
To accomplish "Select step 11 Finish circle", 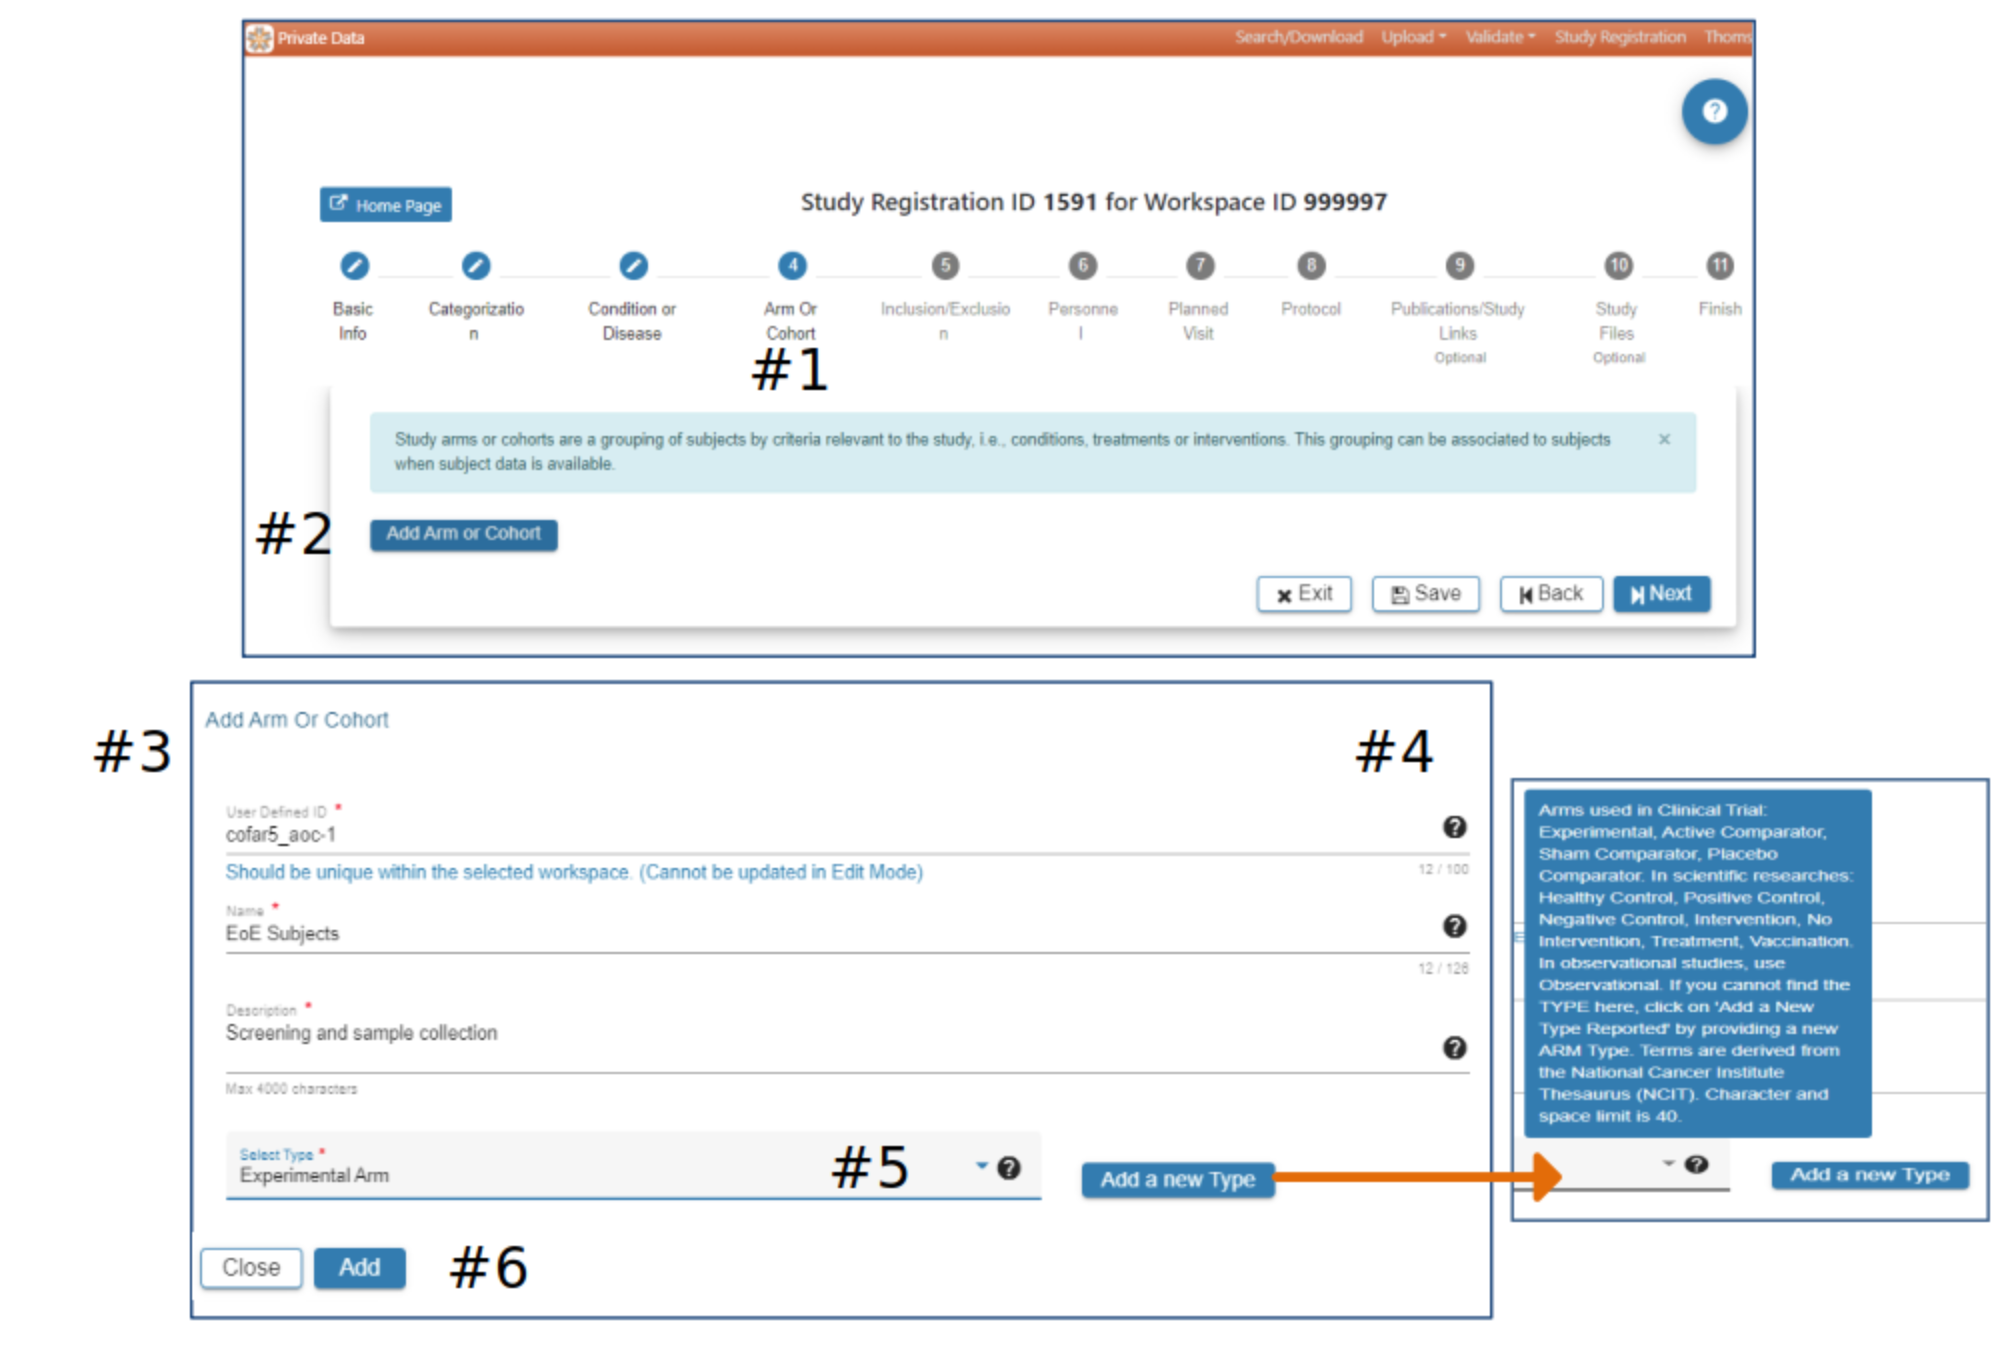I will [1719, 265].
